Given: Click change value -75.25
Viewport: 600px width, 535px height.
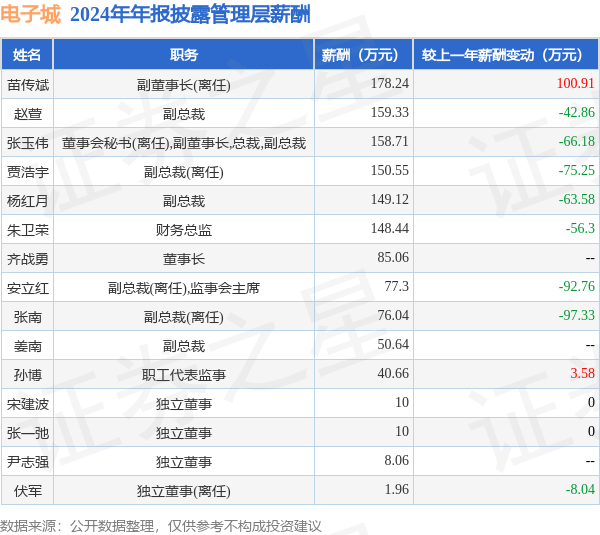Looking at the screenshot, I should [x=577, y=170].
